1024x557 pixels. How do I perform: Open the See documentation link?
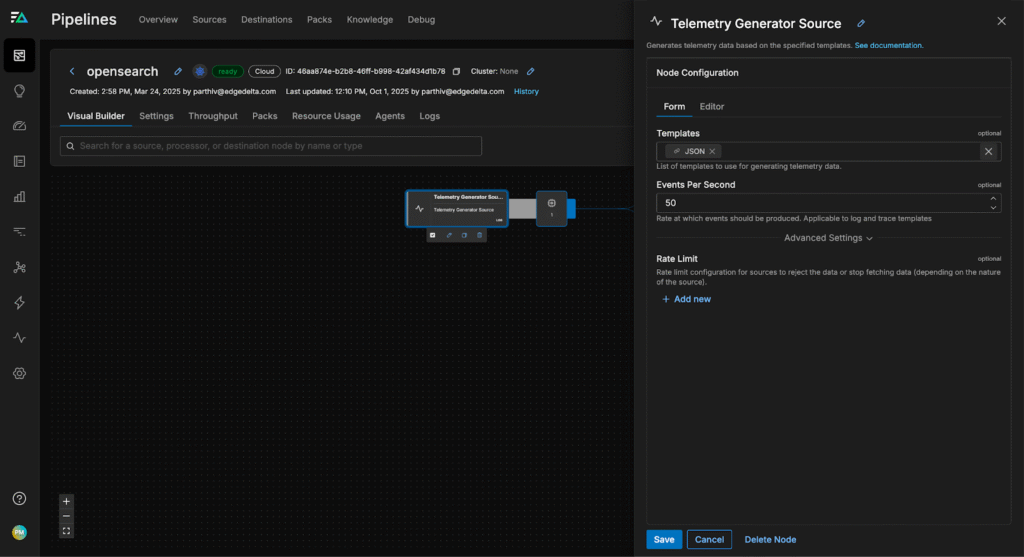point(888,45)
